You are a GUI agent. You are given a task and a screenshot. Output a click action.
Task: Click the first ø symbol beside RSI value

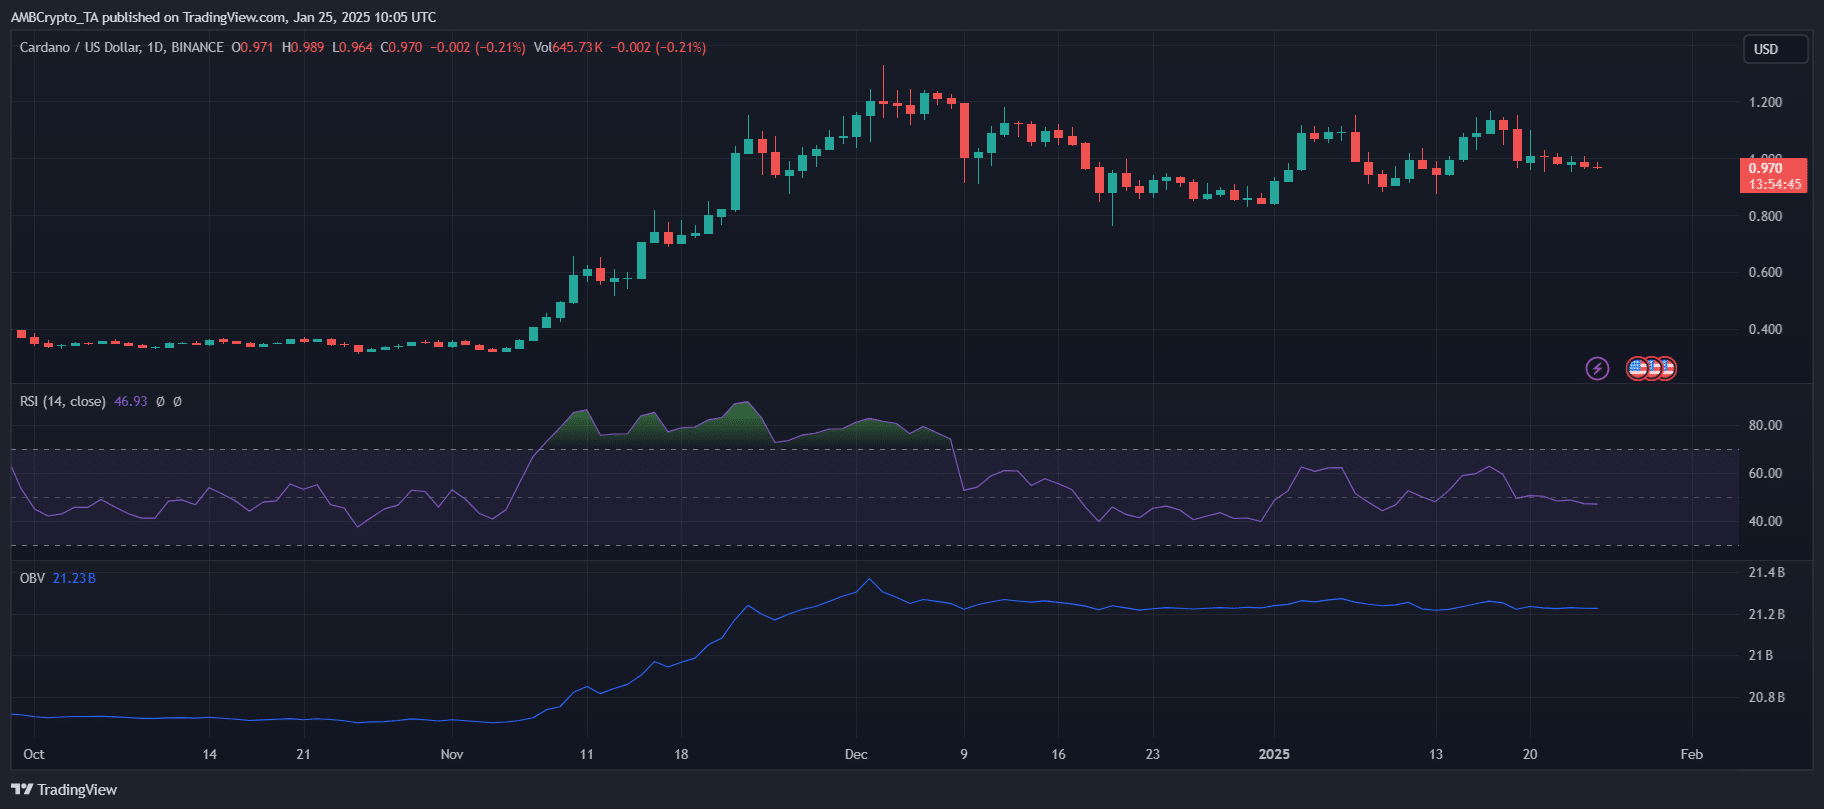(160, 402)
